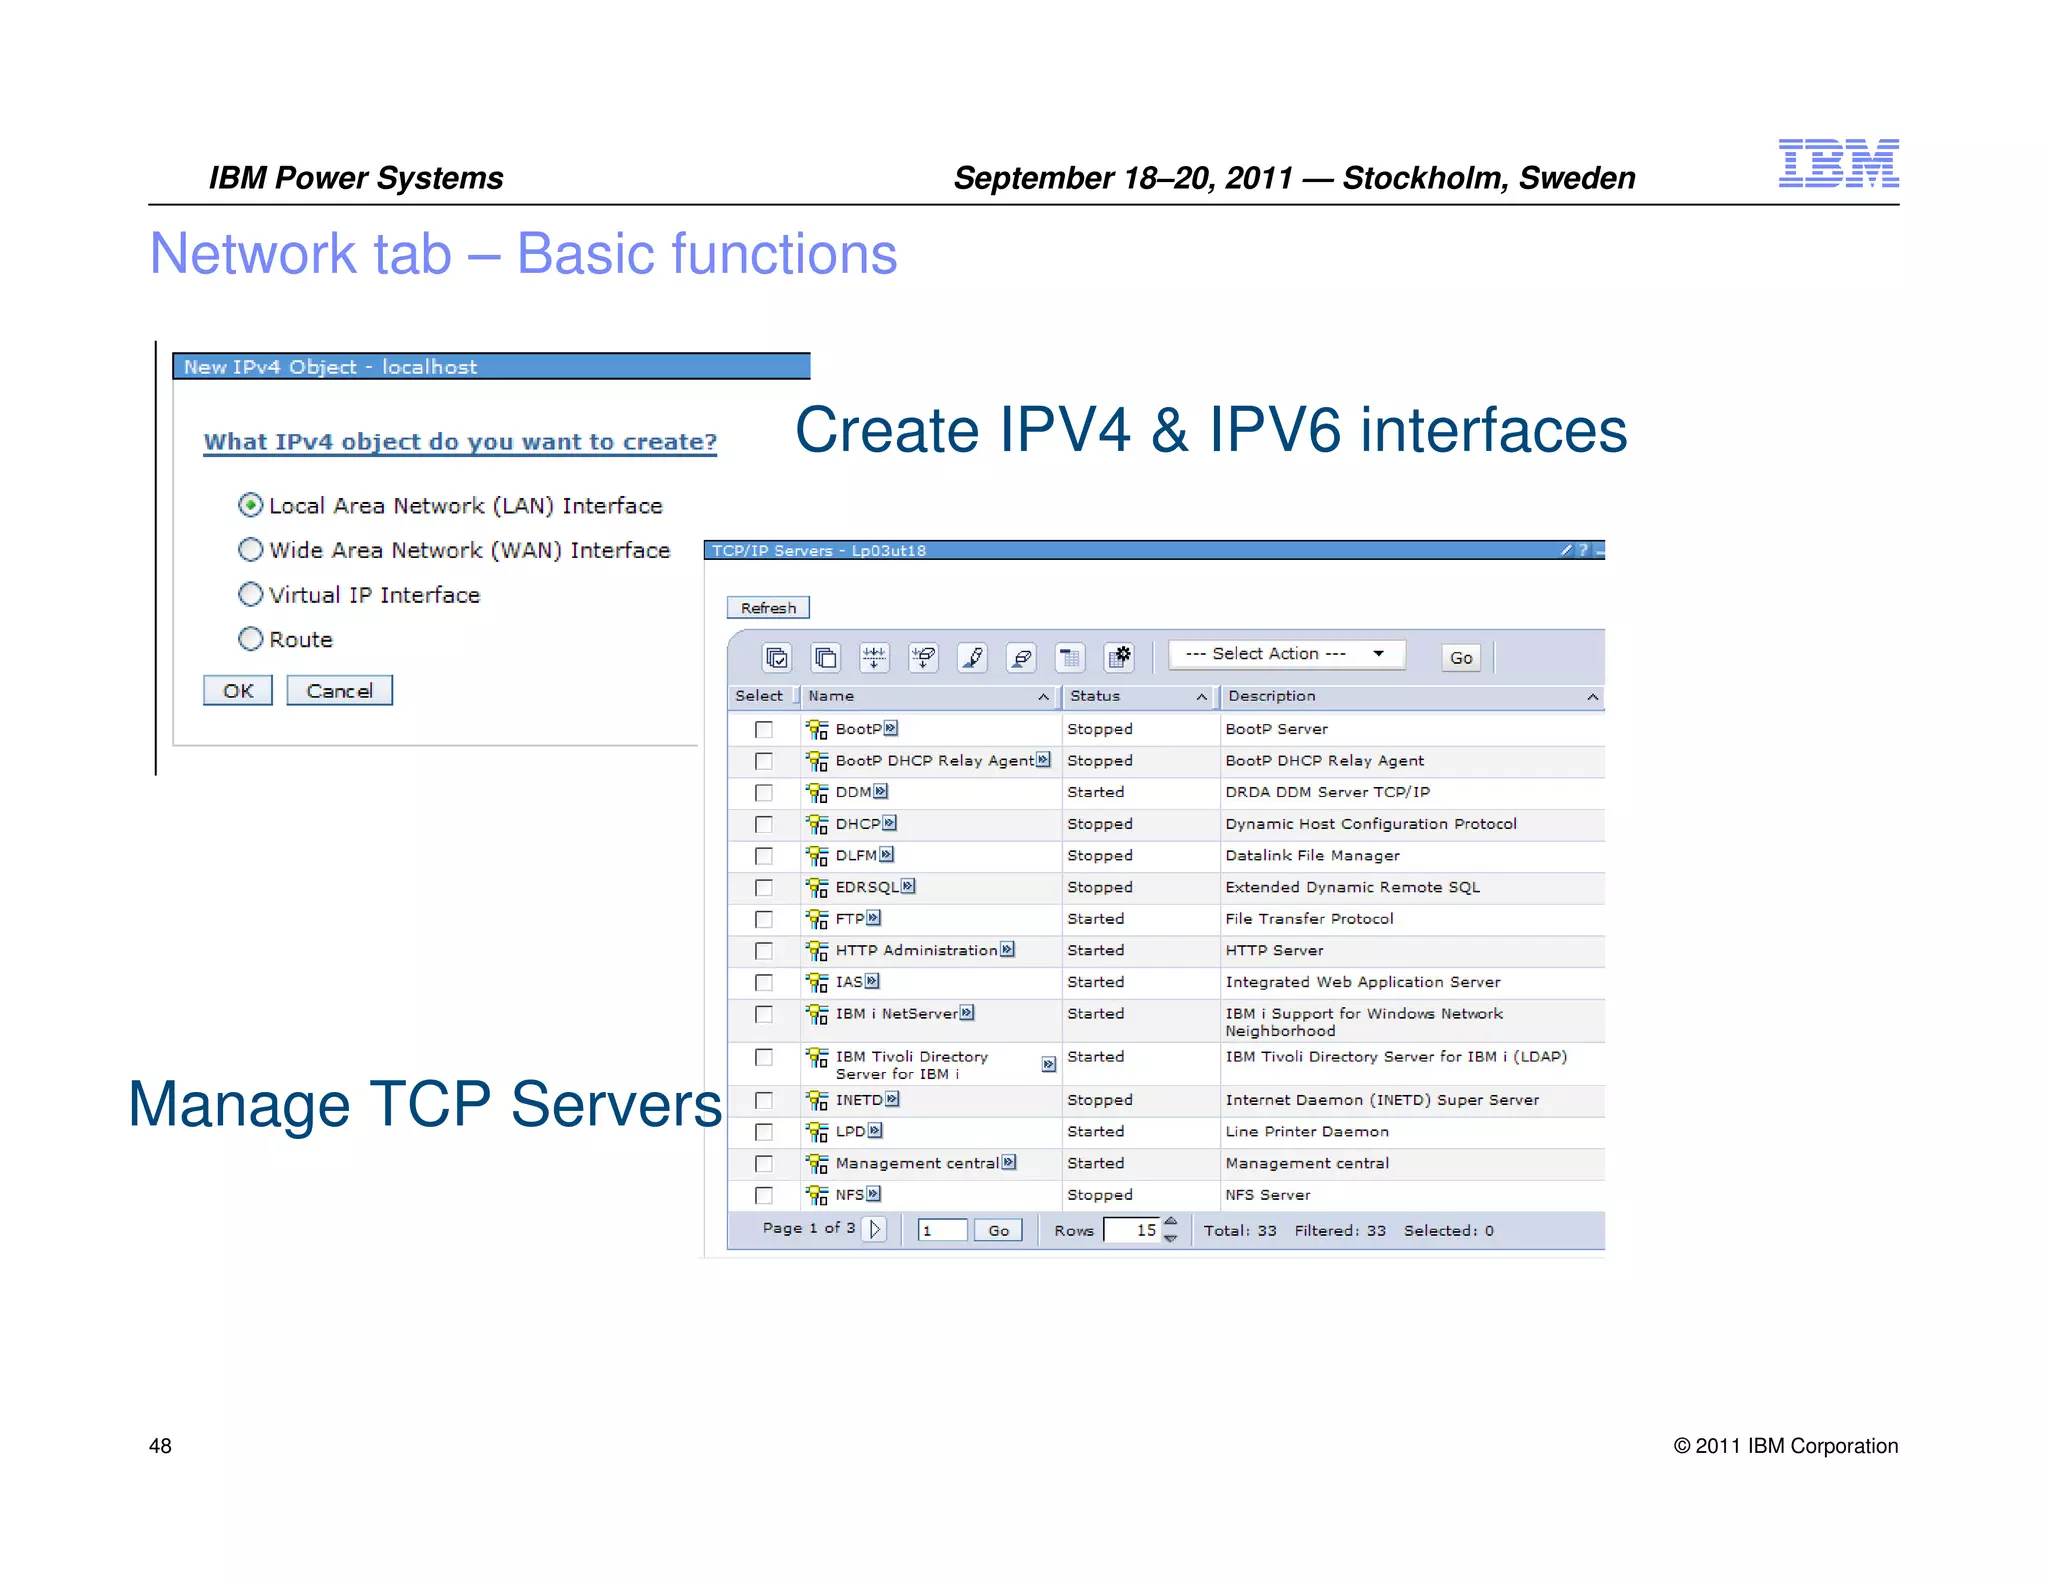The height and width of the screenshot is (1582, 2048).
Task: Click the server icon beside FTP
Action: 817,919
